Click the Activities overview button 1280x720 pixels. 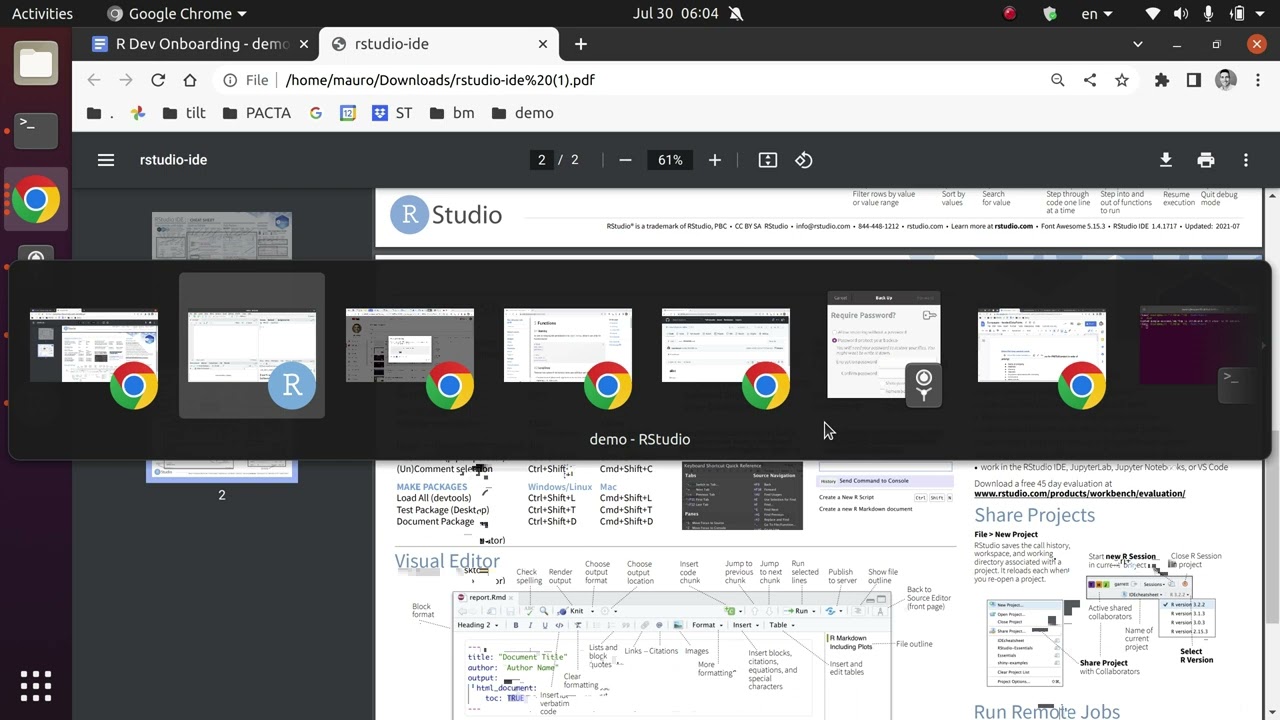(x=42, y=14)
